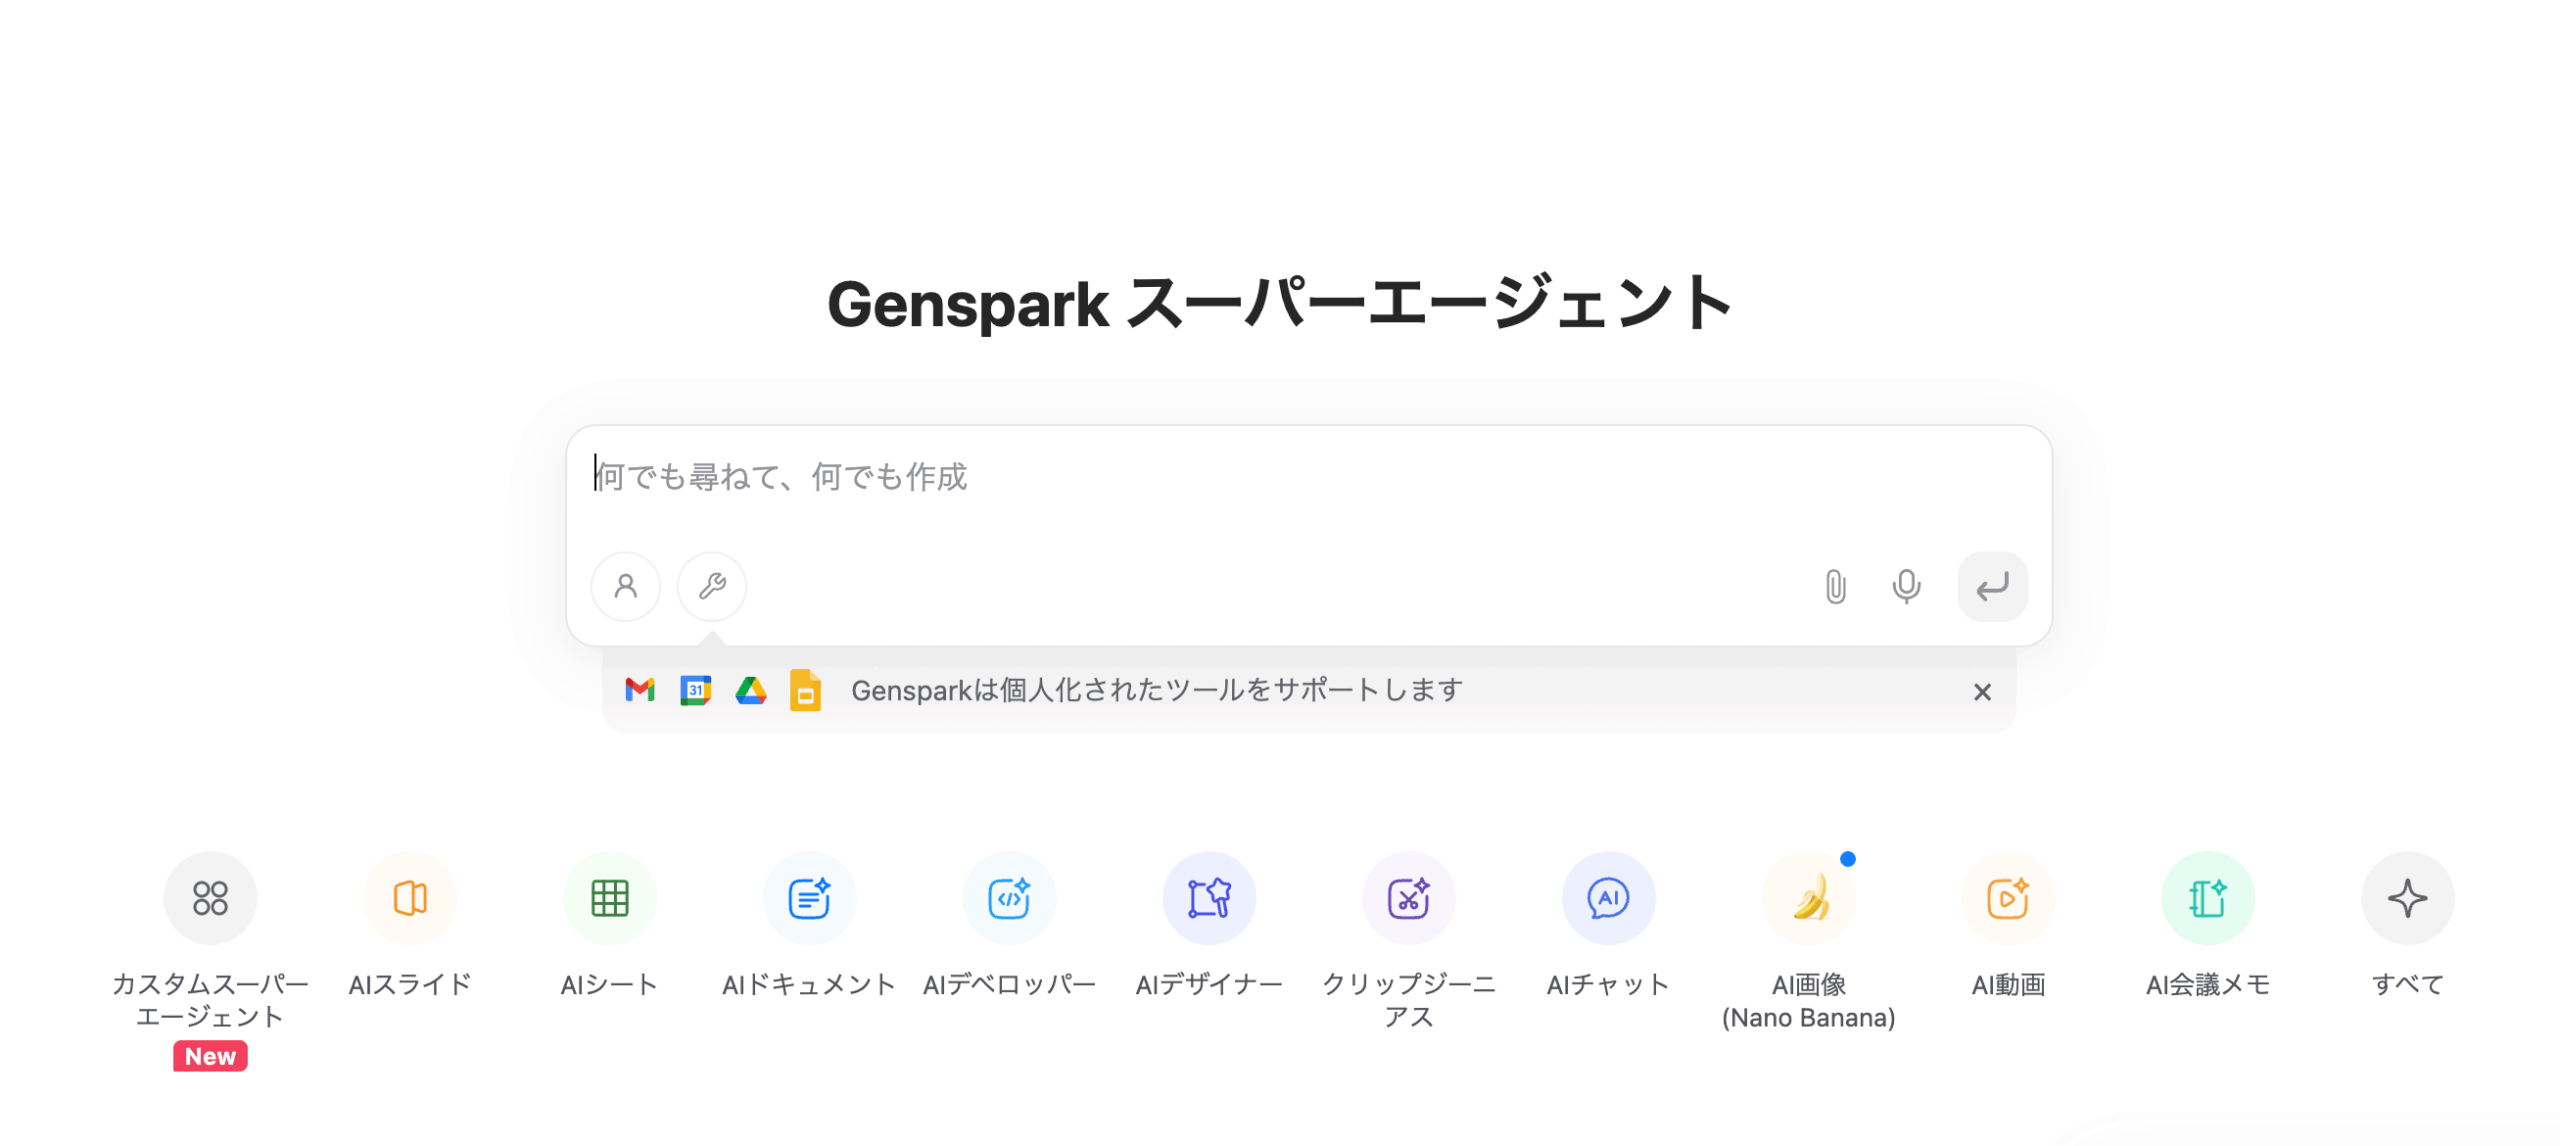
Task: Activate voice input with the microphone icon
Action: [x=1905, y=587]
